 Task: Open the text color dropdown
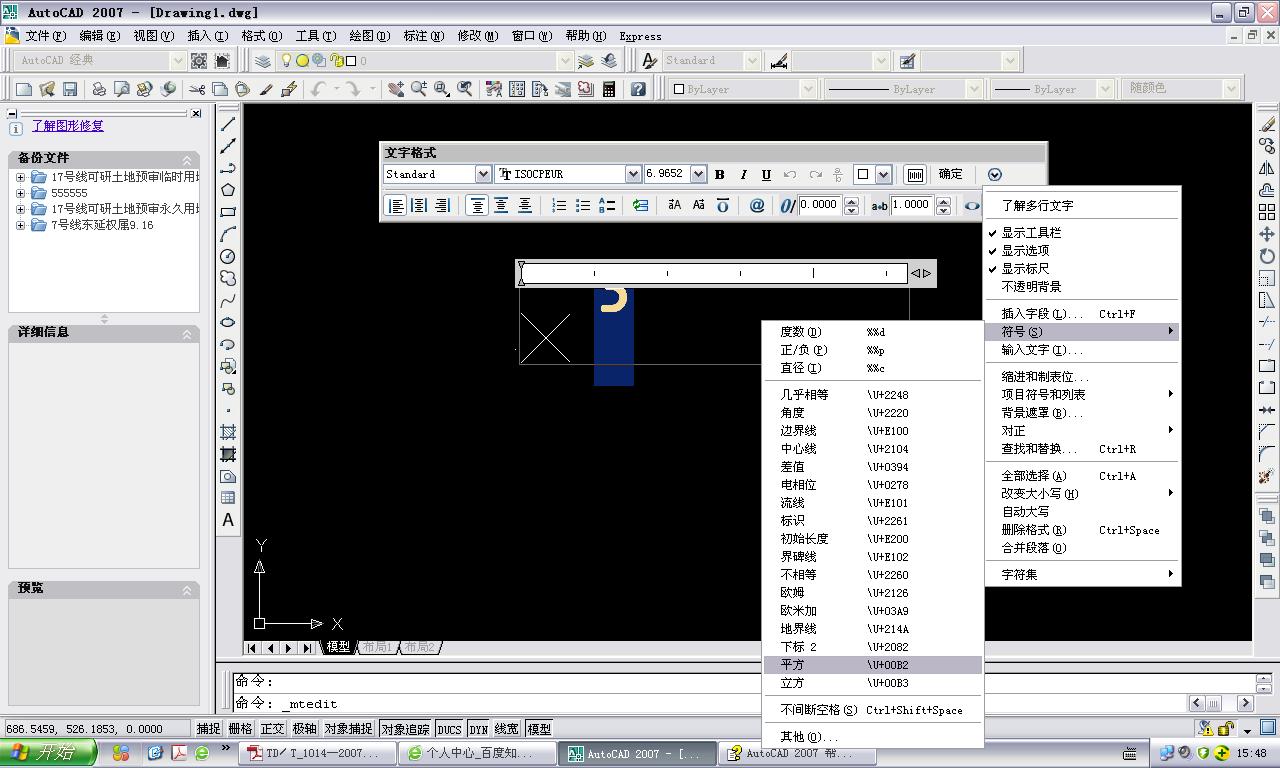883,174
